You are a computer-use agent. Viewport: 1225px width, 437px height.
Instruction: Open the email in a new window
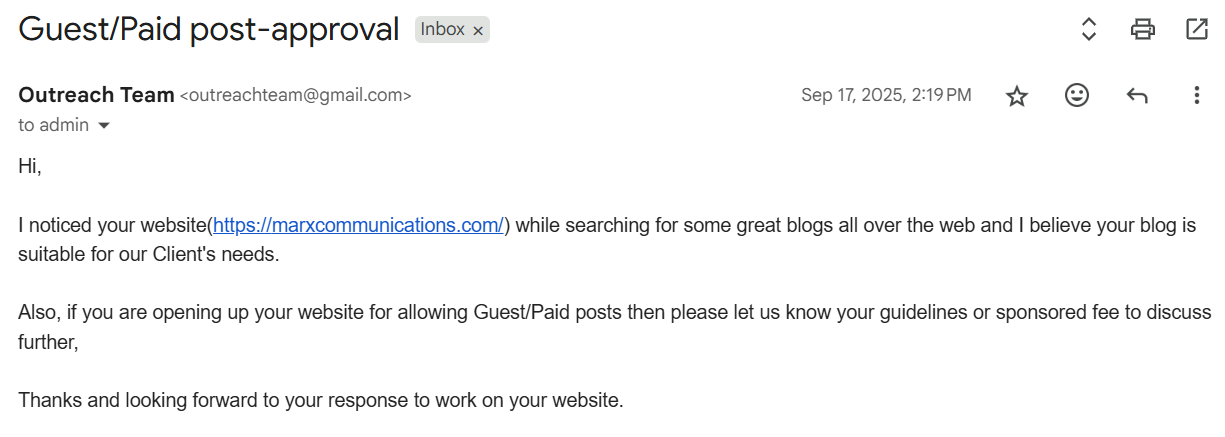click(1196, 29)
